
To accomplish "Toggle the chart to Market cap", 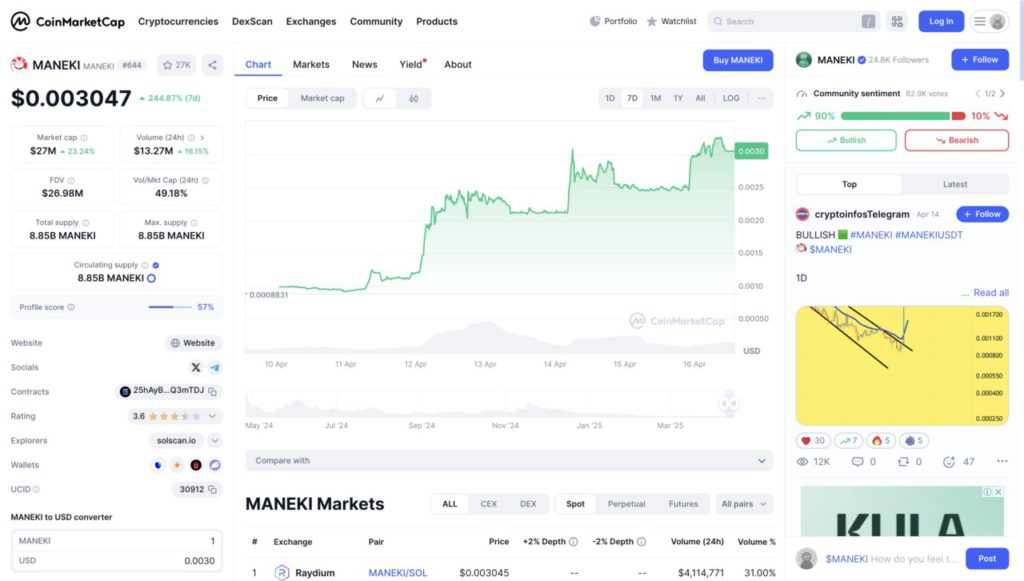I will pos(322,98).
